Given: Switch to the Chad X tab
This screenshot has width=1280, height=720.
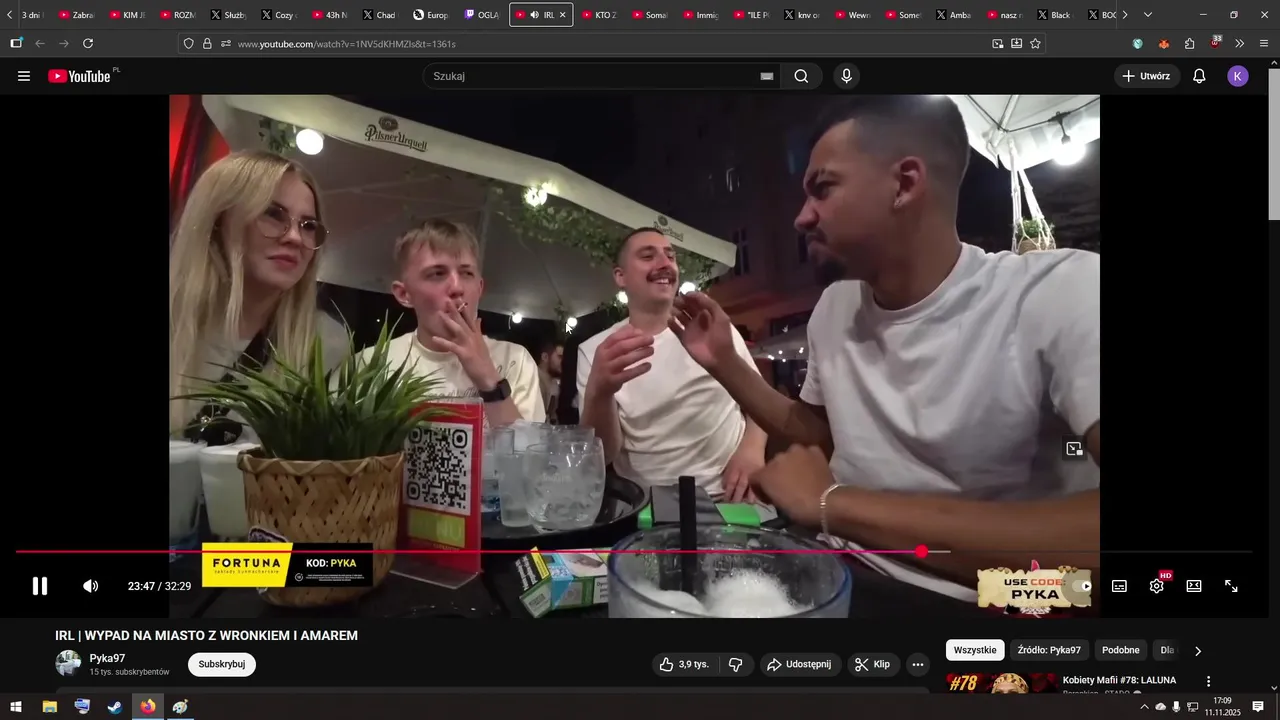Looking at the screenshot, I should [380, 15].
